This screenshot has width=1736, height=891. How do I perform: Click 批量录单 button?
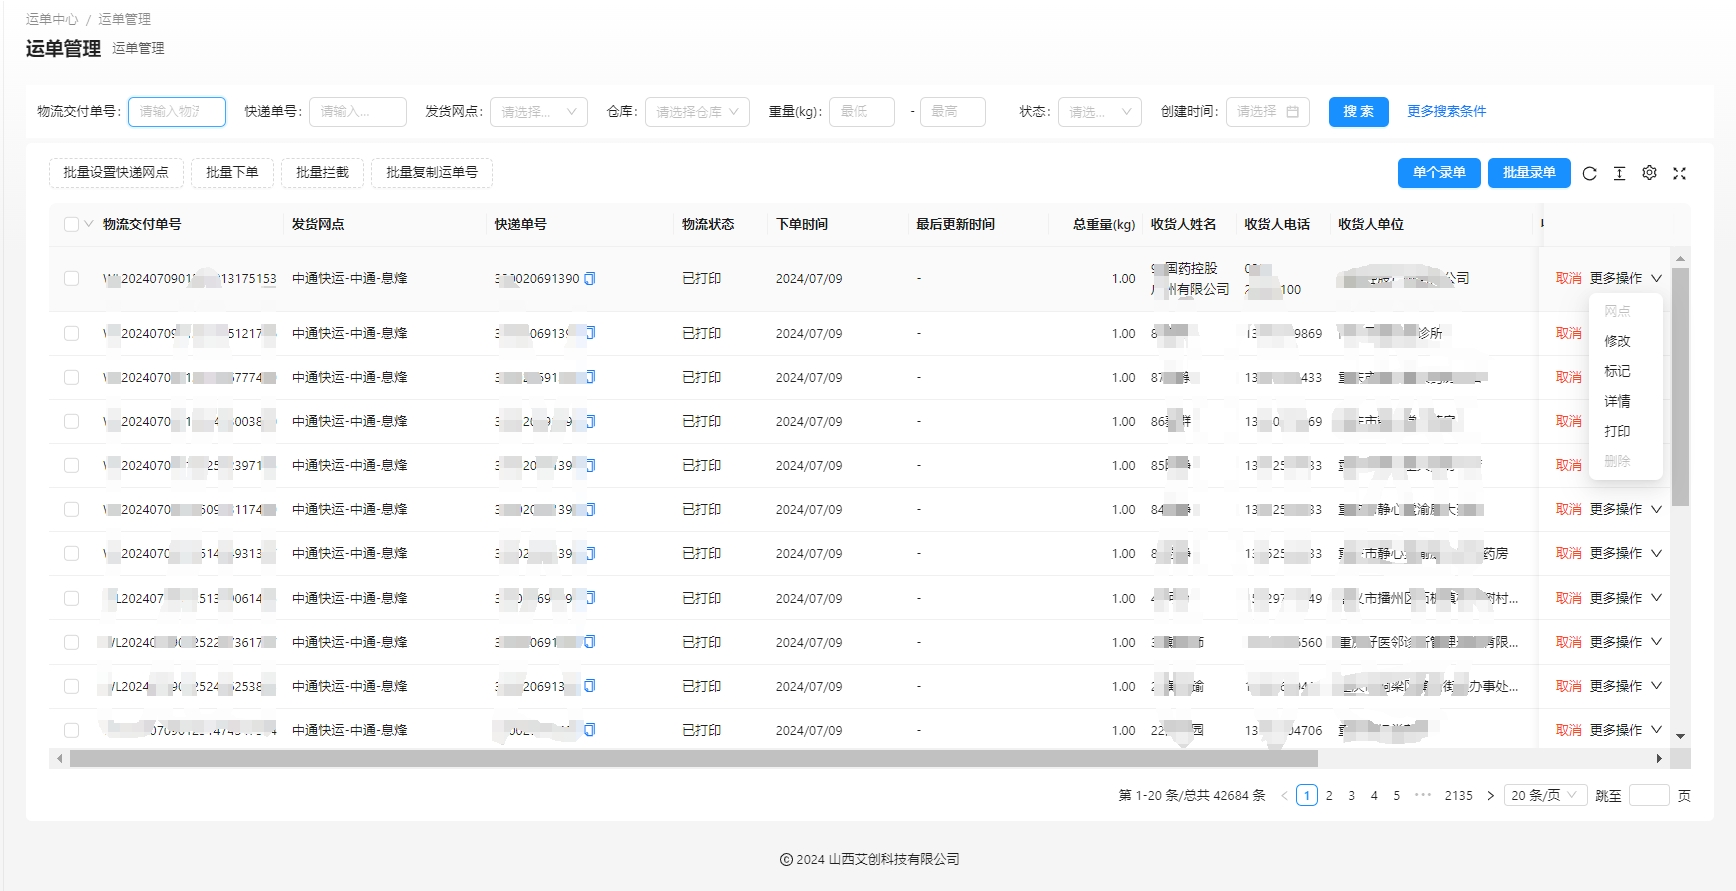1529,173
